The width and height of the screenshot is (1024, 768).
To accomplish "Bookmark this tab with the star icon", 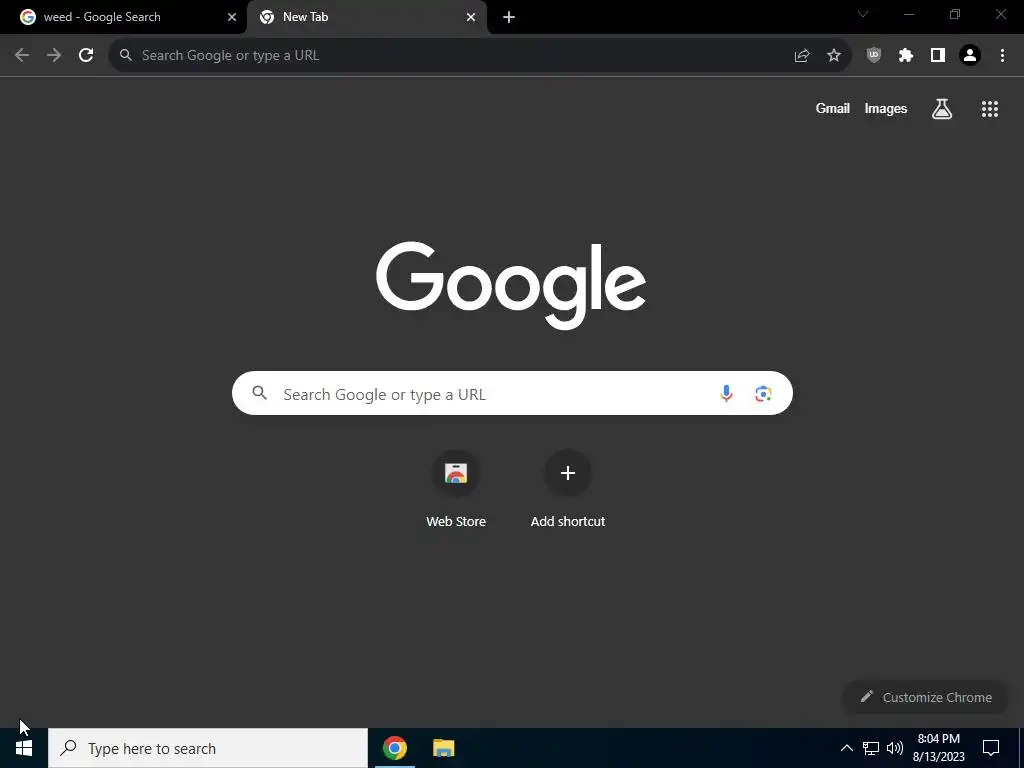I will point(834,56).
